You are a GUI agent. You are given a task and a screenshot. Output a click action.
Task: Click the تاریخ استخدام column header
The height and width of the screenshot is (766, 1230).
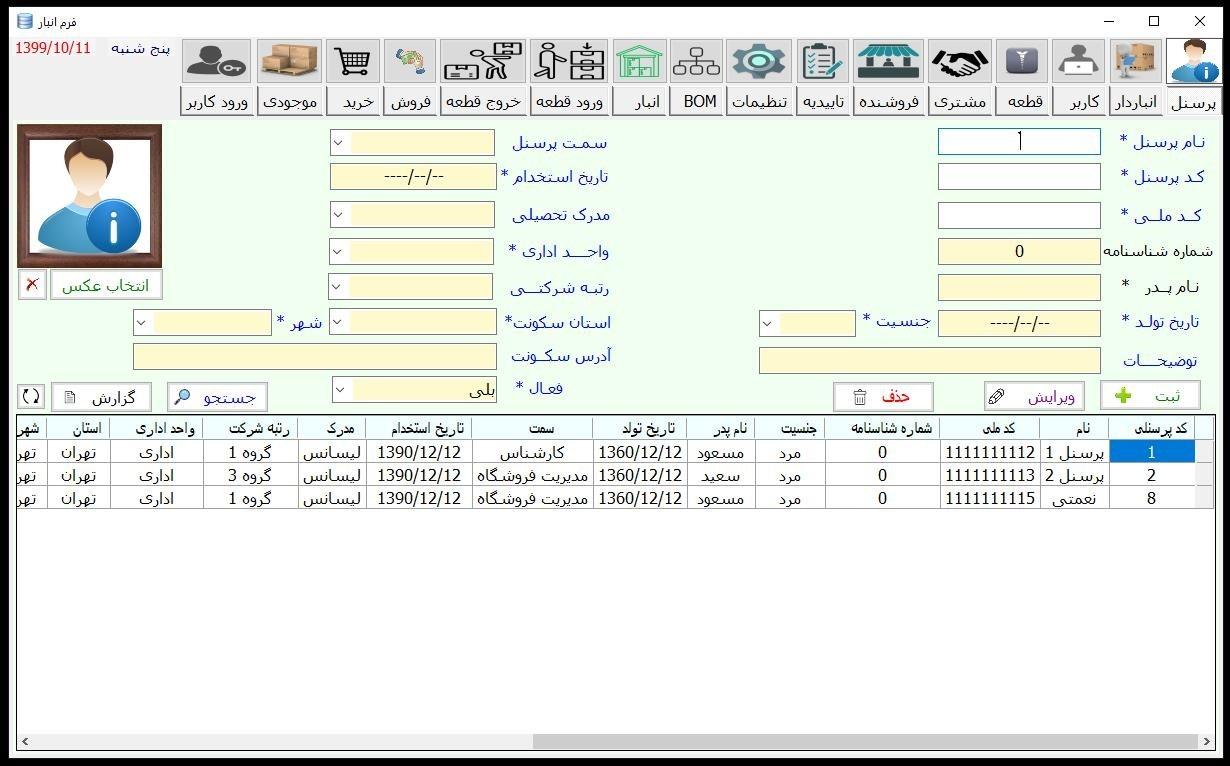pyautogui.click(x=419, y=428)
